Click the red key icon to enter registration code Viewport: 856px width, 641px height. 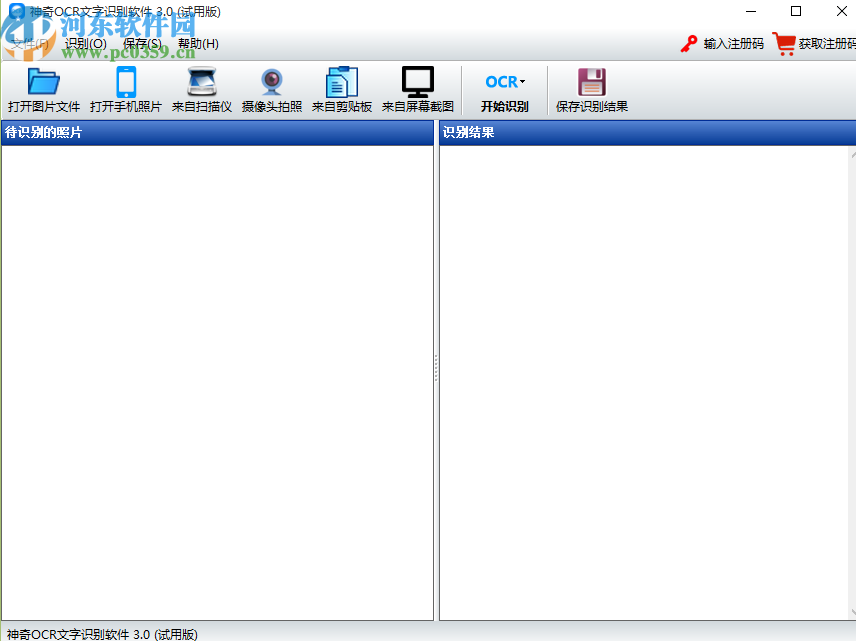[x=689, y=44]
